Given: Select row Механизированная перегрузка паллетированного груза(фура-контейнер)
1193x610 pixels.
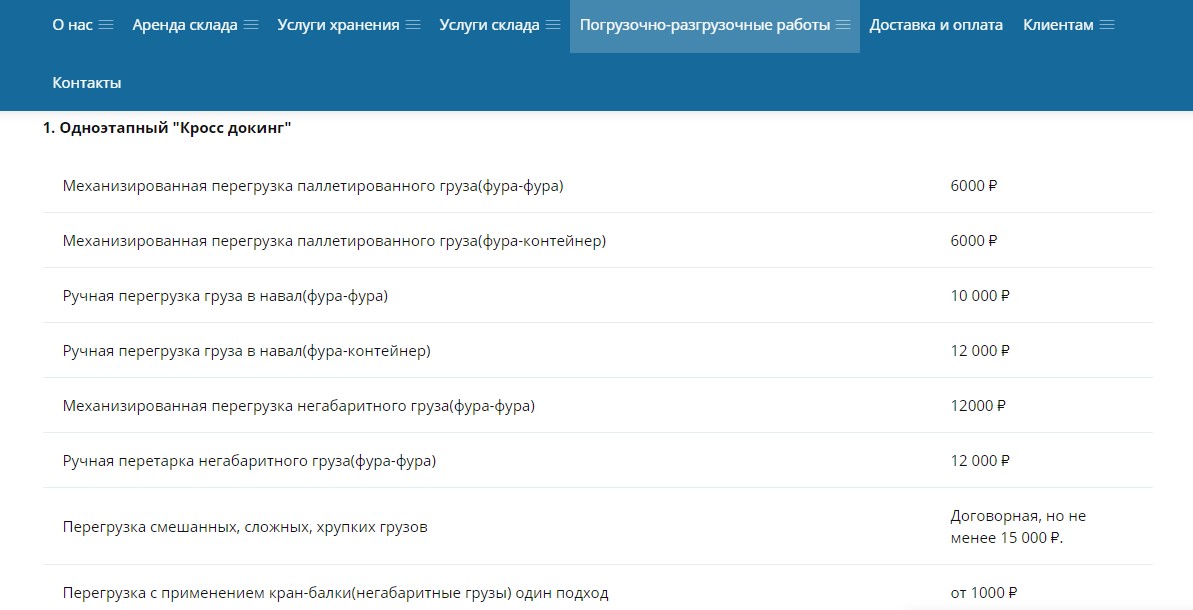Looking at the screenshot, I should click(x=334, y=241).
